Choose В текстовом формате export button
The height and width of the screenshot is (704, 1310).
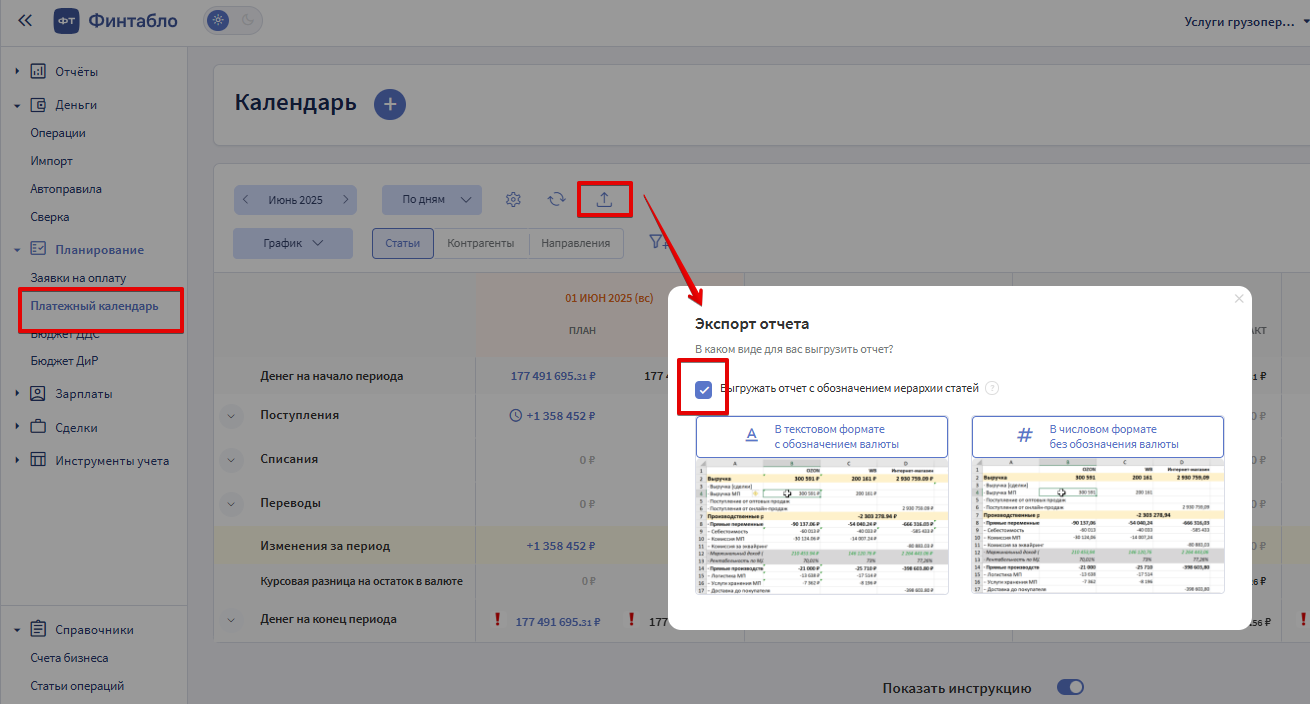click(822, 436)
